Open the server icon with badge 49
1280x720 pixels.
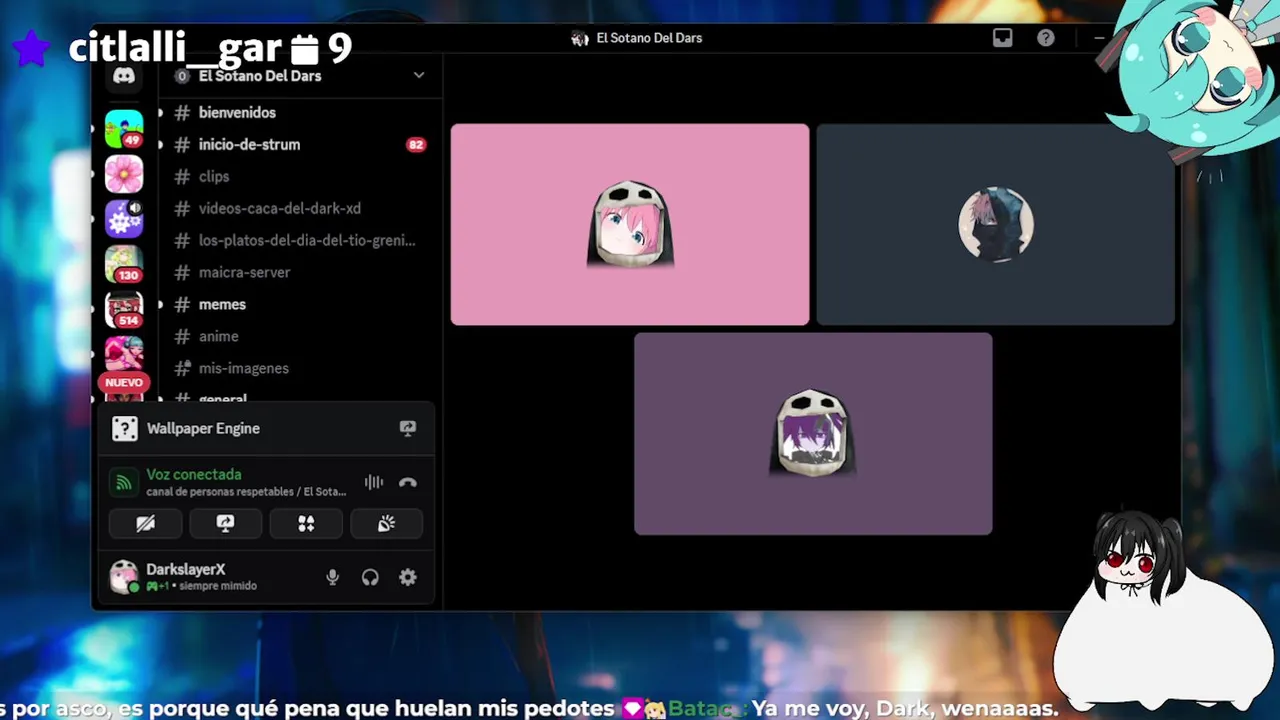[x=124, y=129]
